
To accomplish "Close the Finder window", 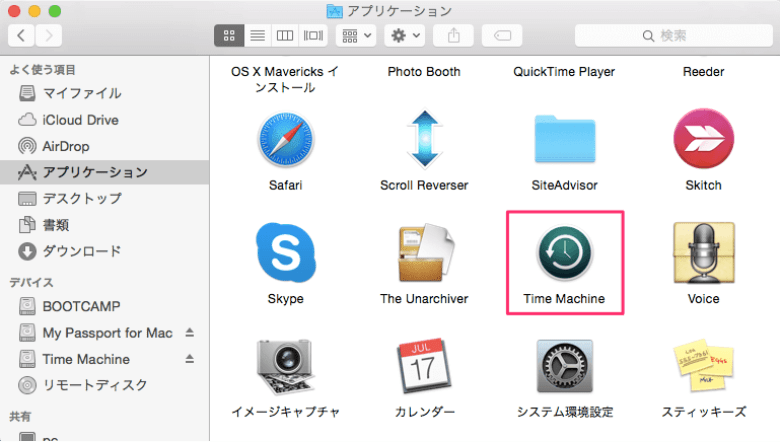I will click(x=14, y=10).
